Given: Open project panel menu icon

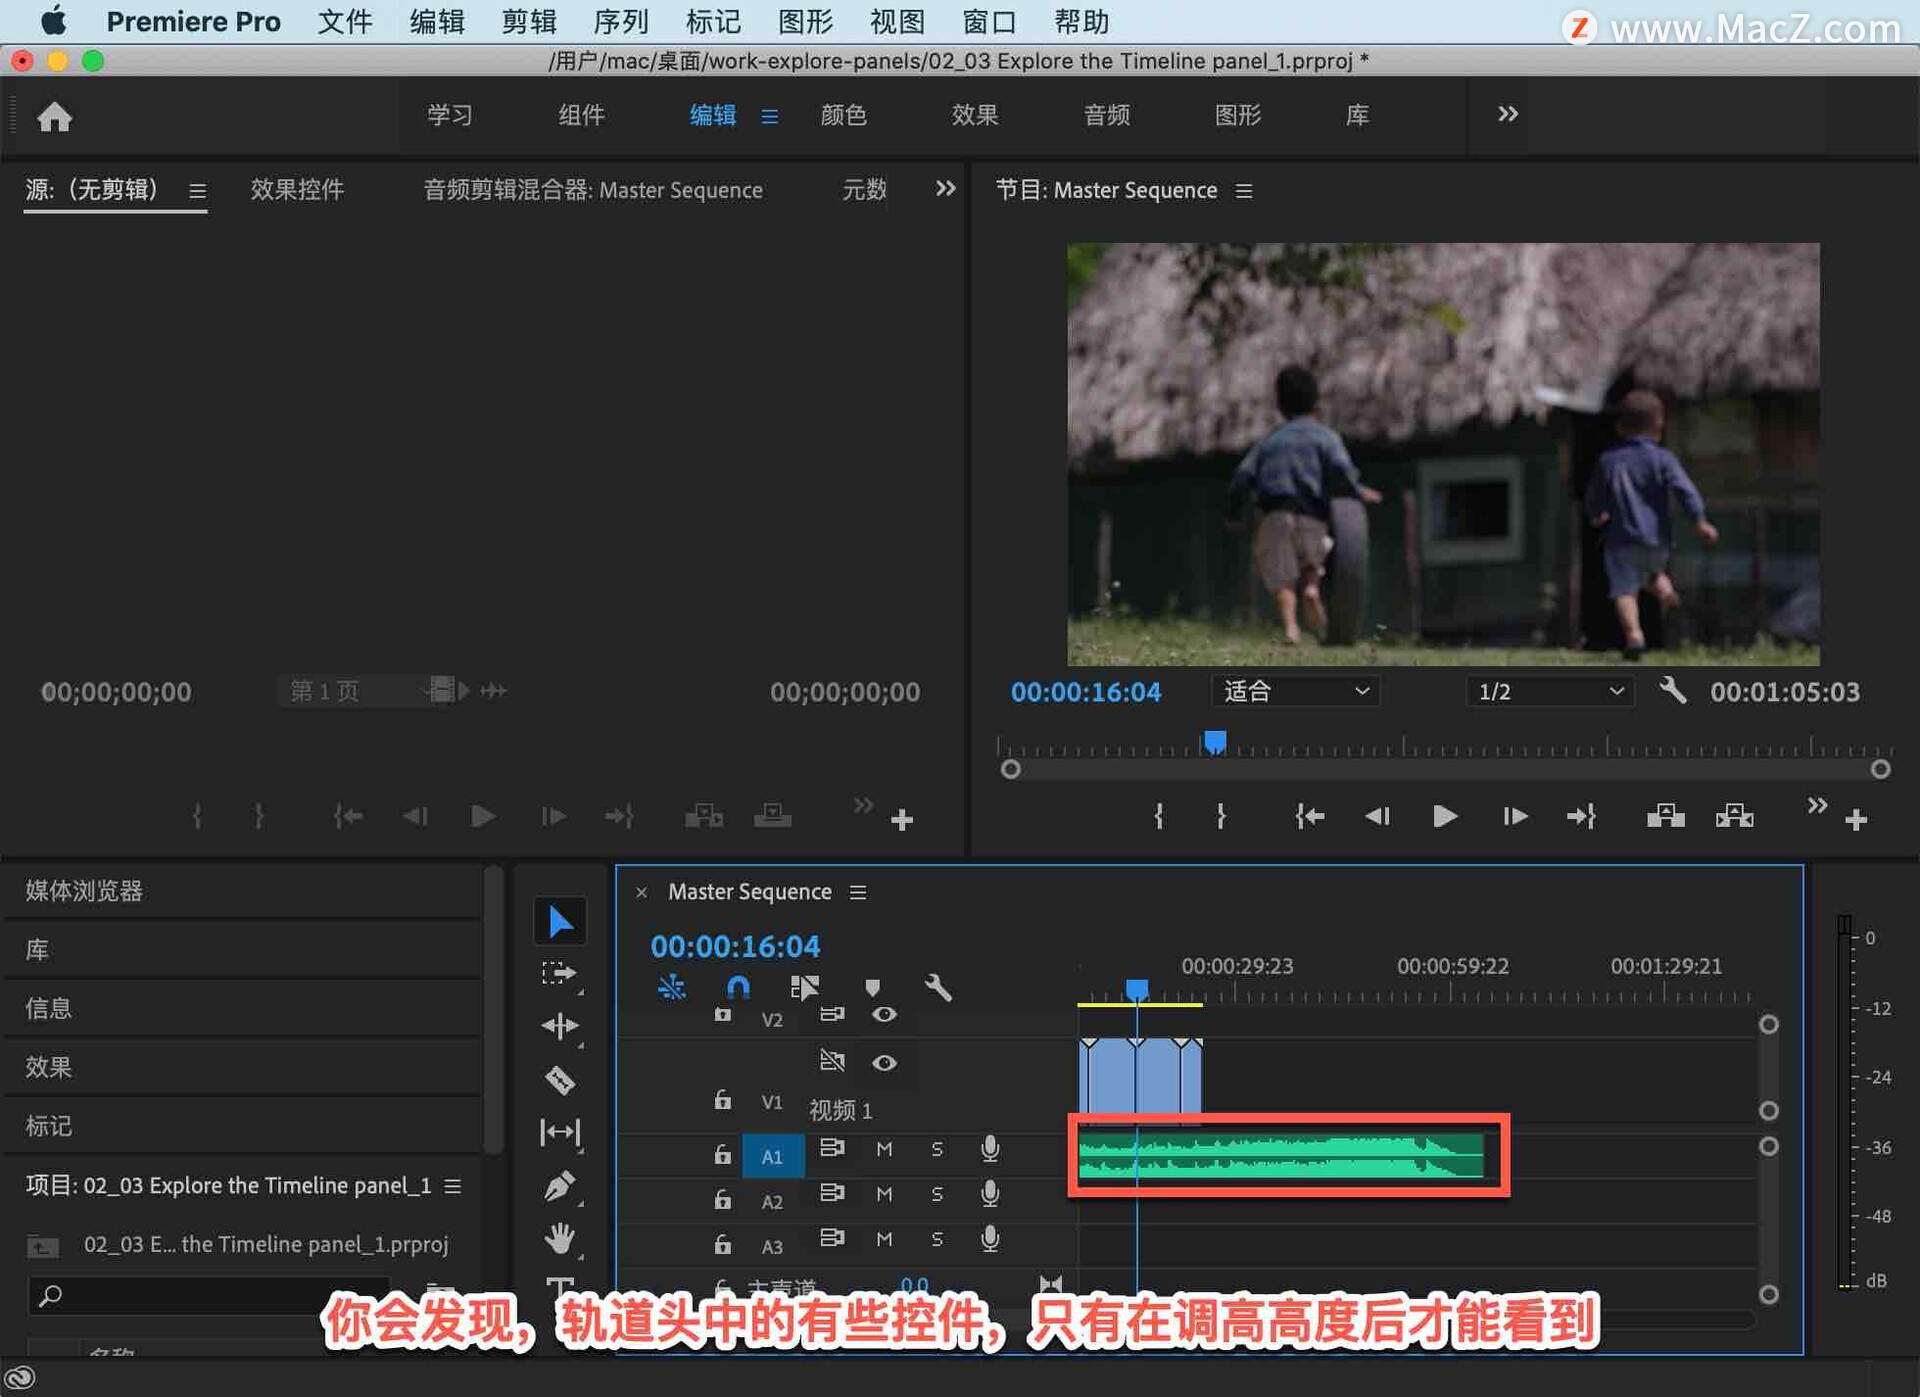Looking at the screenshot, I should (452, 1186).
